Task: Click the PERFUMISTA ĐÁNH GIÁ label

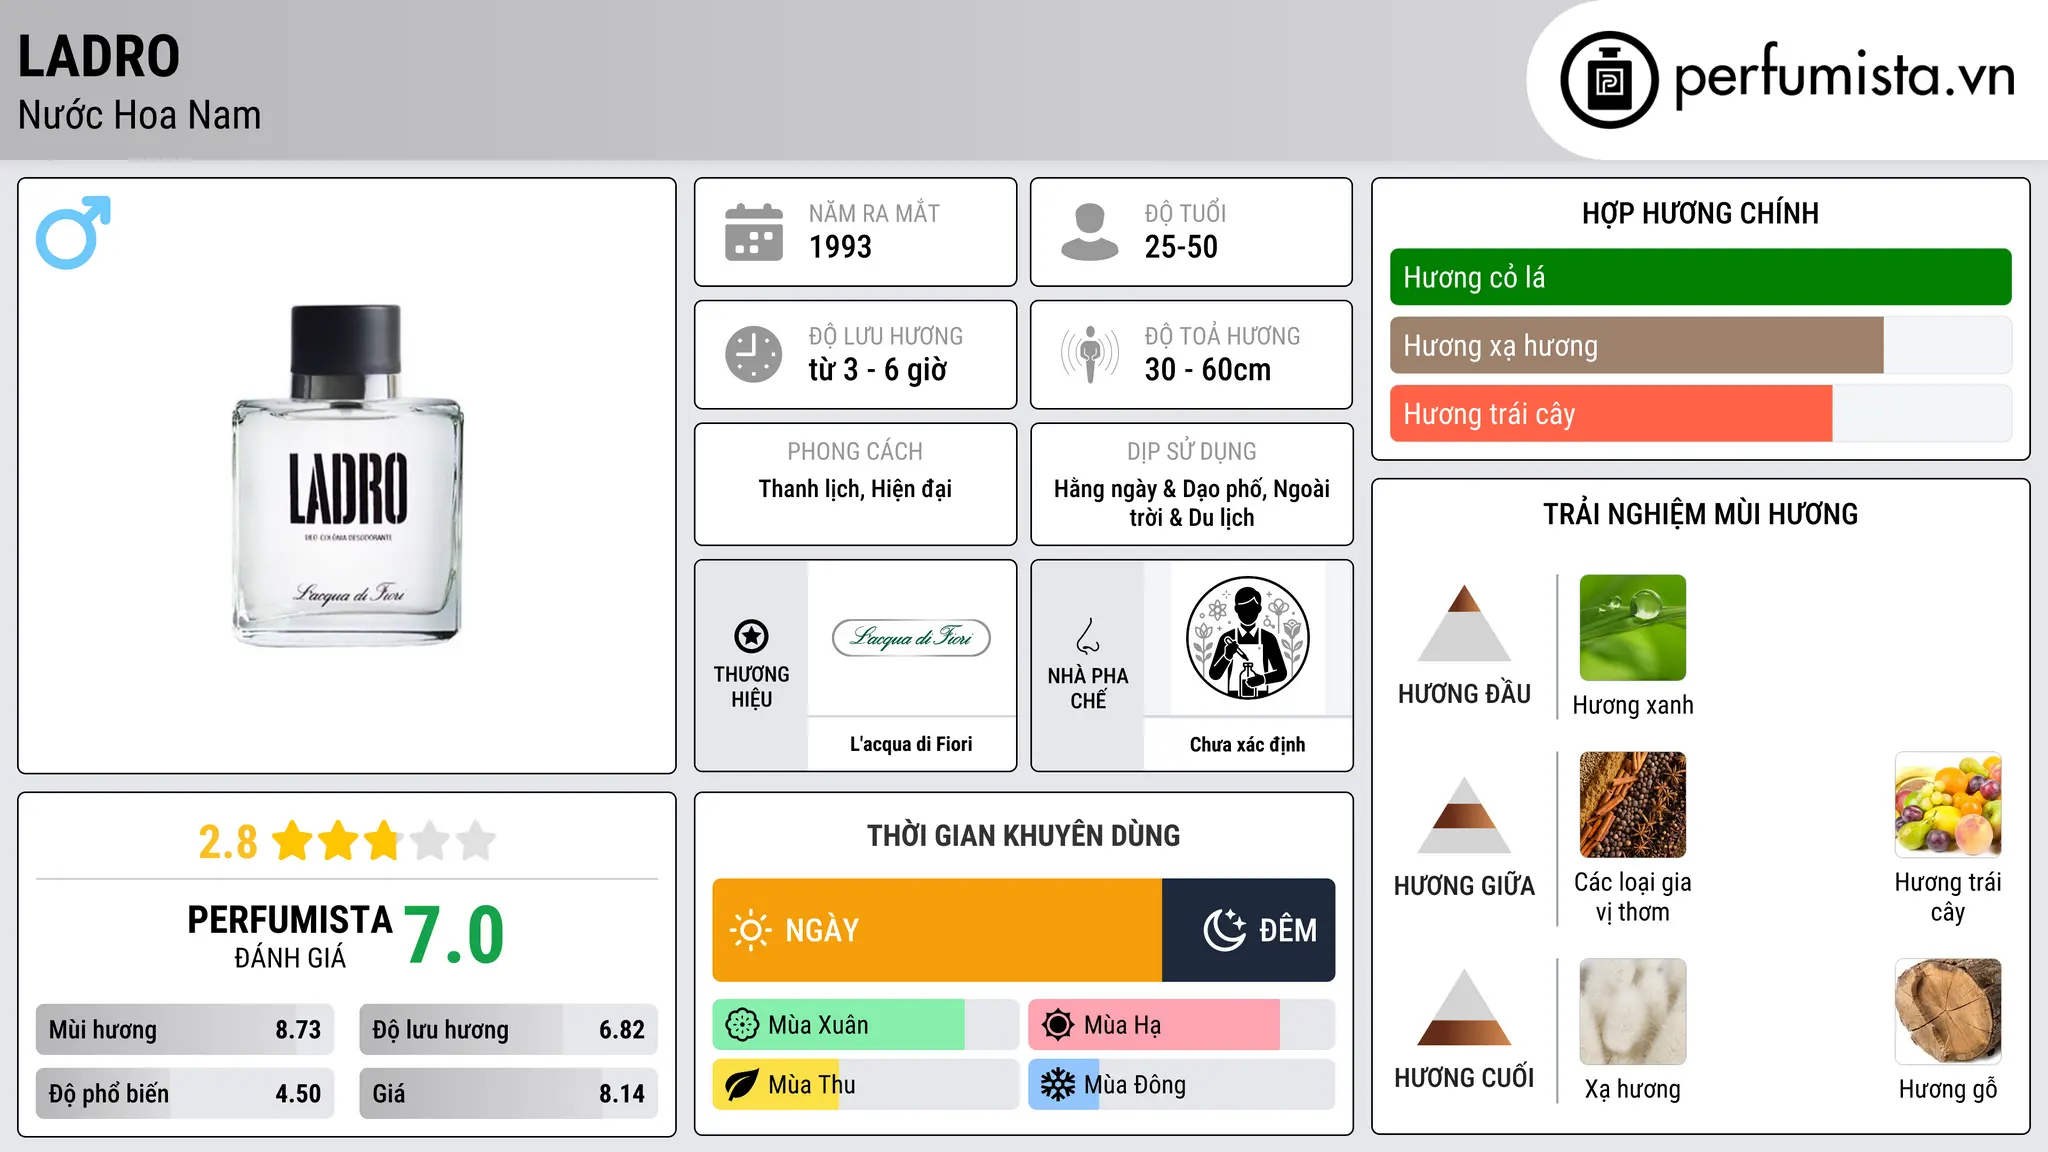Action: click(x=290, y=937)
